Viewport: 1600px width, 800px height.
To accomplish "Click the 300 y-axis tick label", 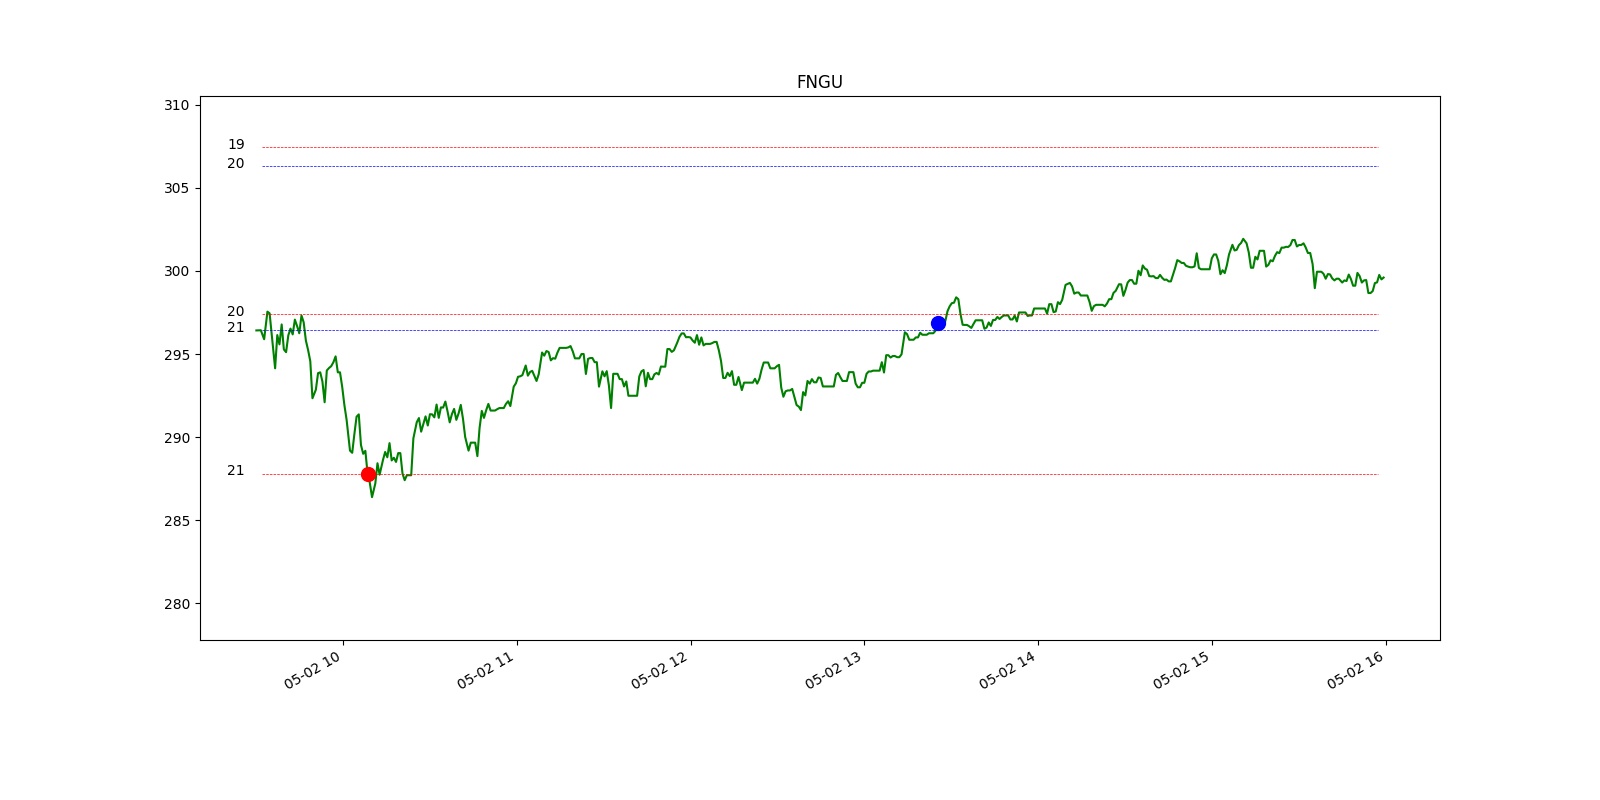I will coord(176,271).
